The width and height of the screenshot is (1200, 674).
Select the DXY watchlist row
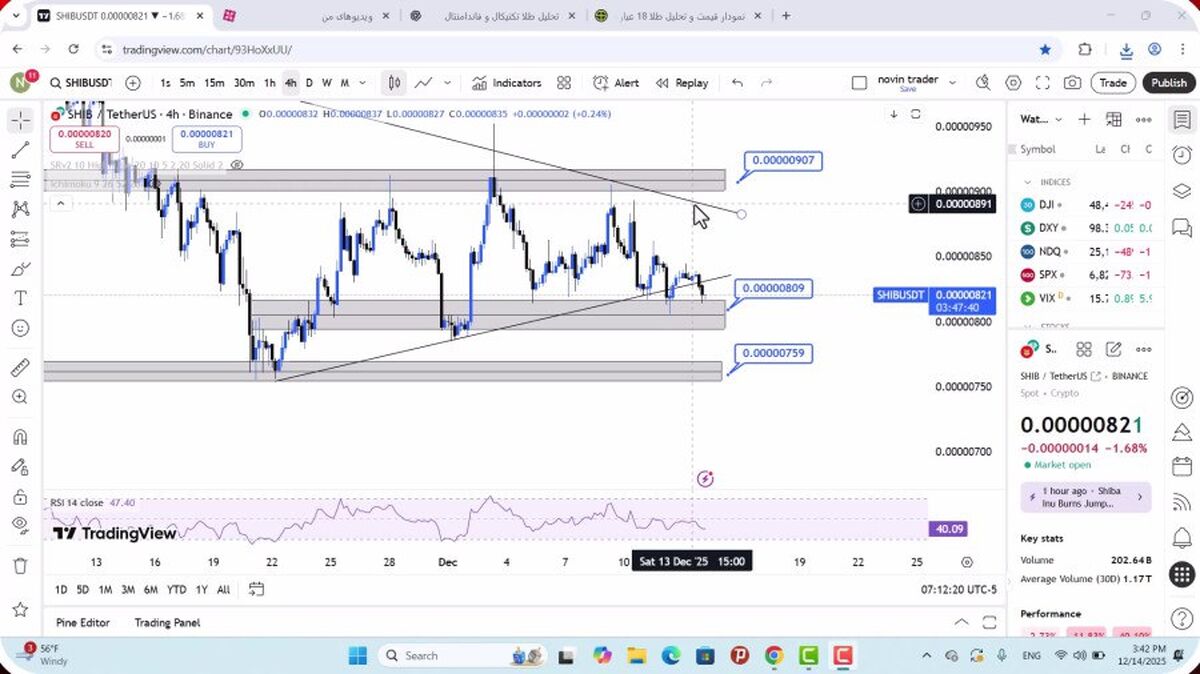[1087, 227]
